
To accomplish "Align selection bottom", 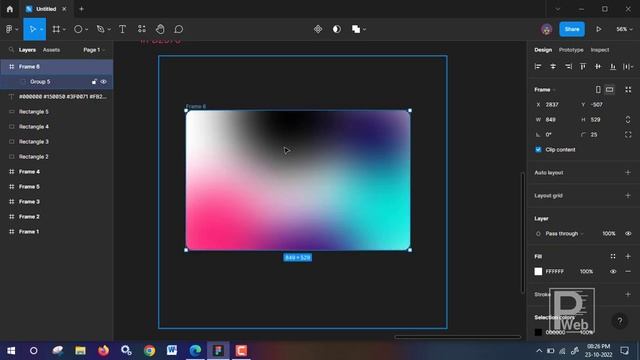I will pos(613,67).
